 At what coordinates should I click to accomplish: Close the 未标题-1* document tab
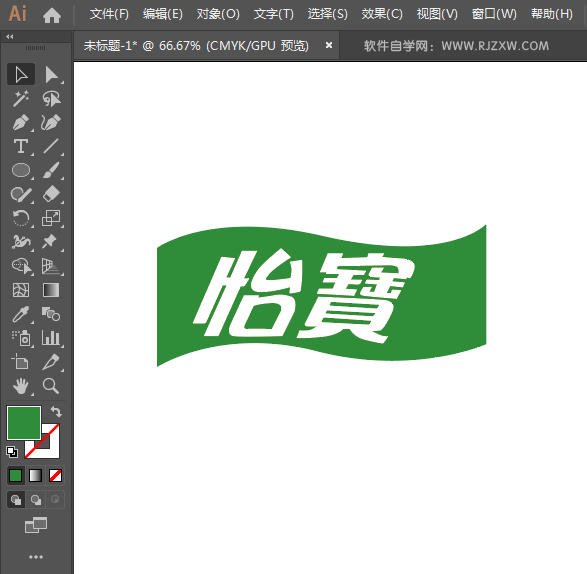coord(329,45)
